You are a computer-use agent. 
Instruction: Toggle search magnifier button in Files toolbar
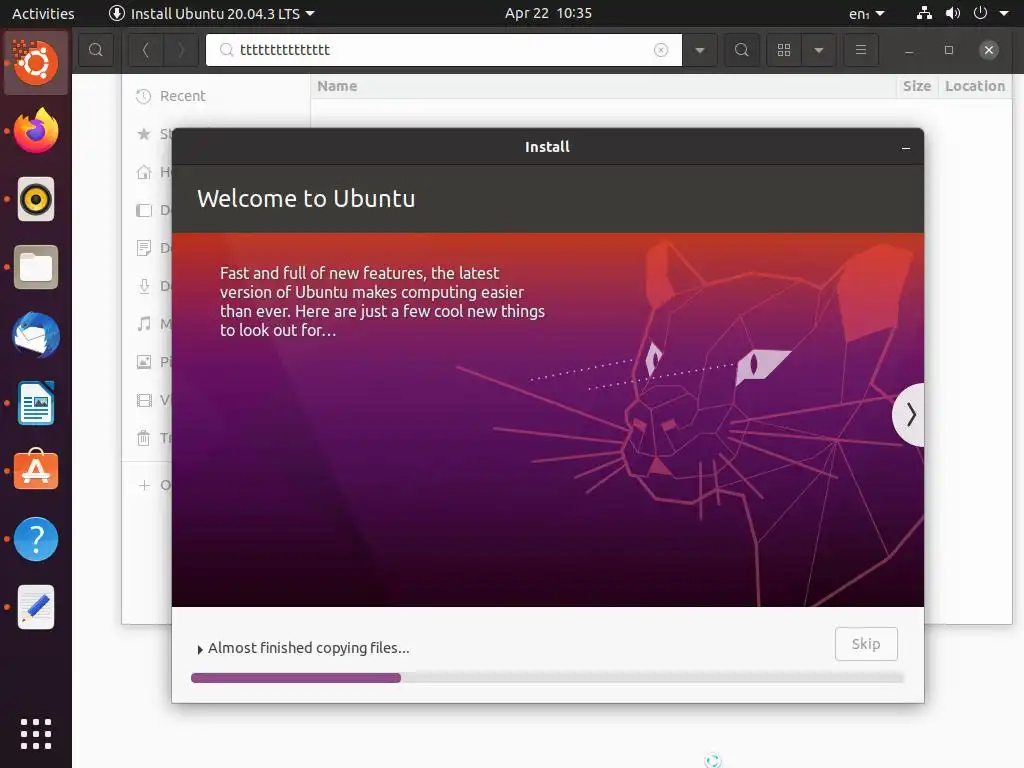pos(741,50)
